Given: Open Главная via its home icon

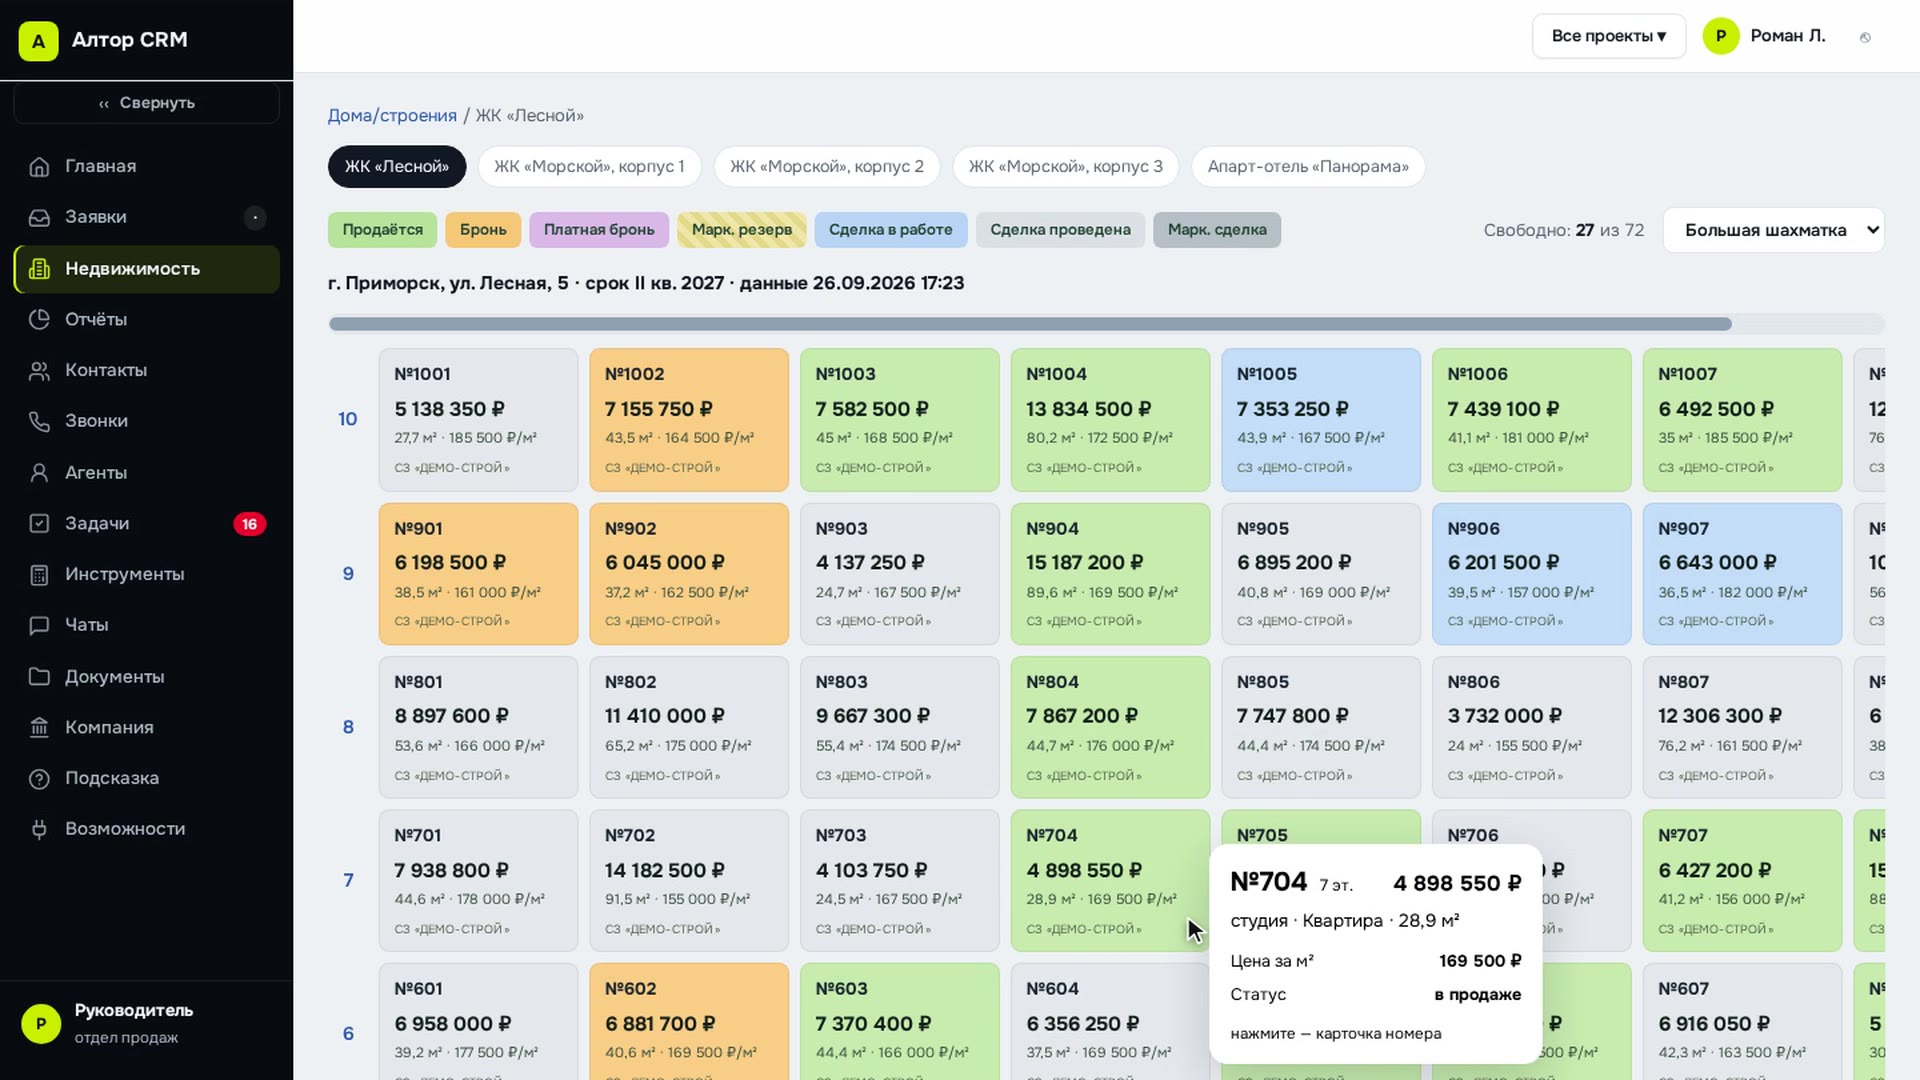Looking at the screenshot, I should pos(39,167).
